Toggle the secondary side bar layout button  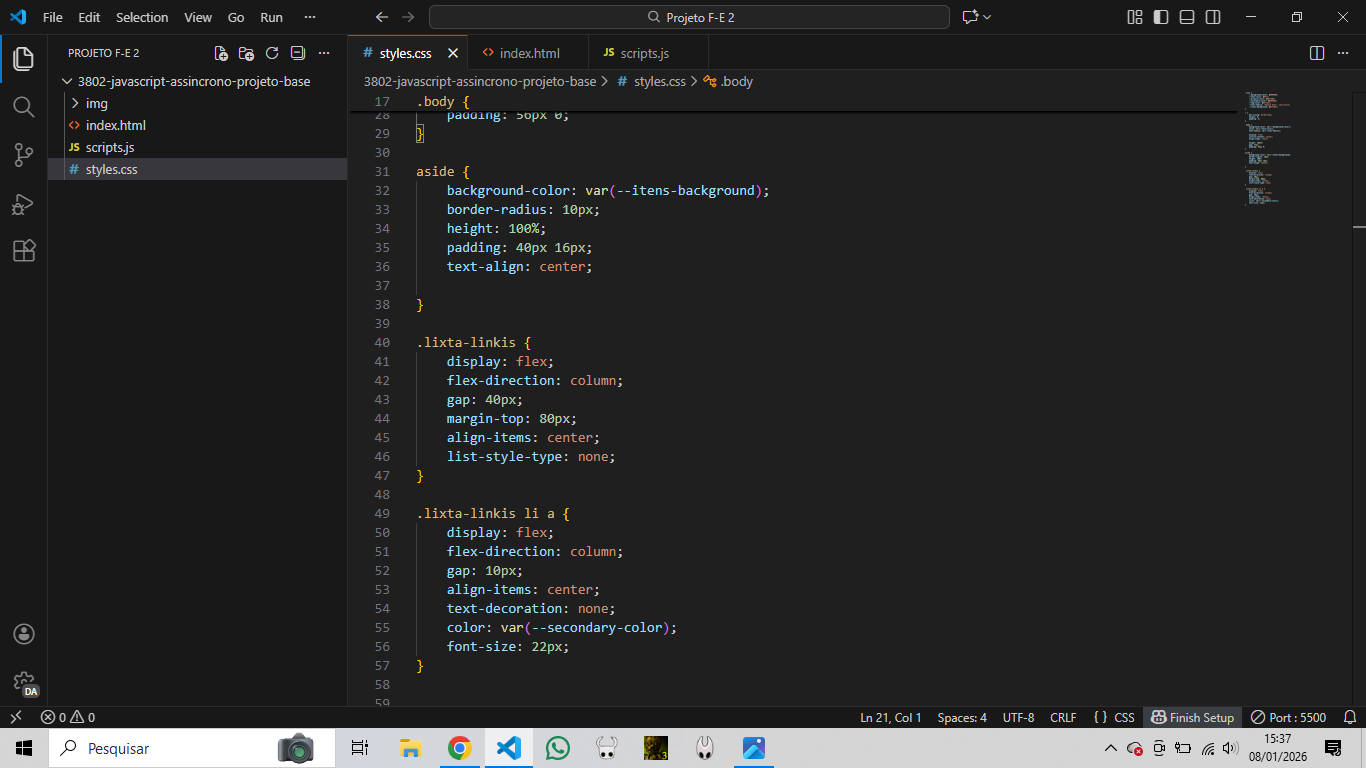tap(1213, 17)
